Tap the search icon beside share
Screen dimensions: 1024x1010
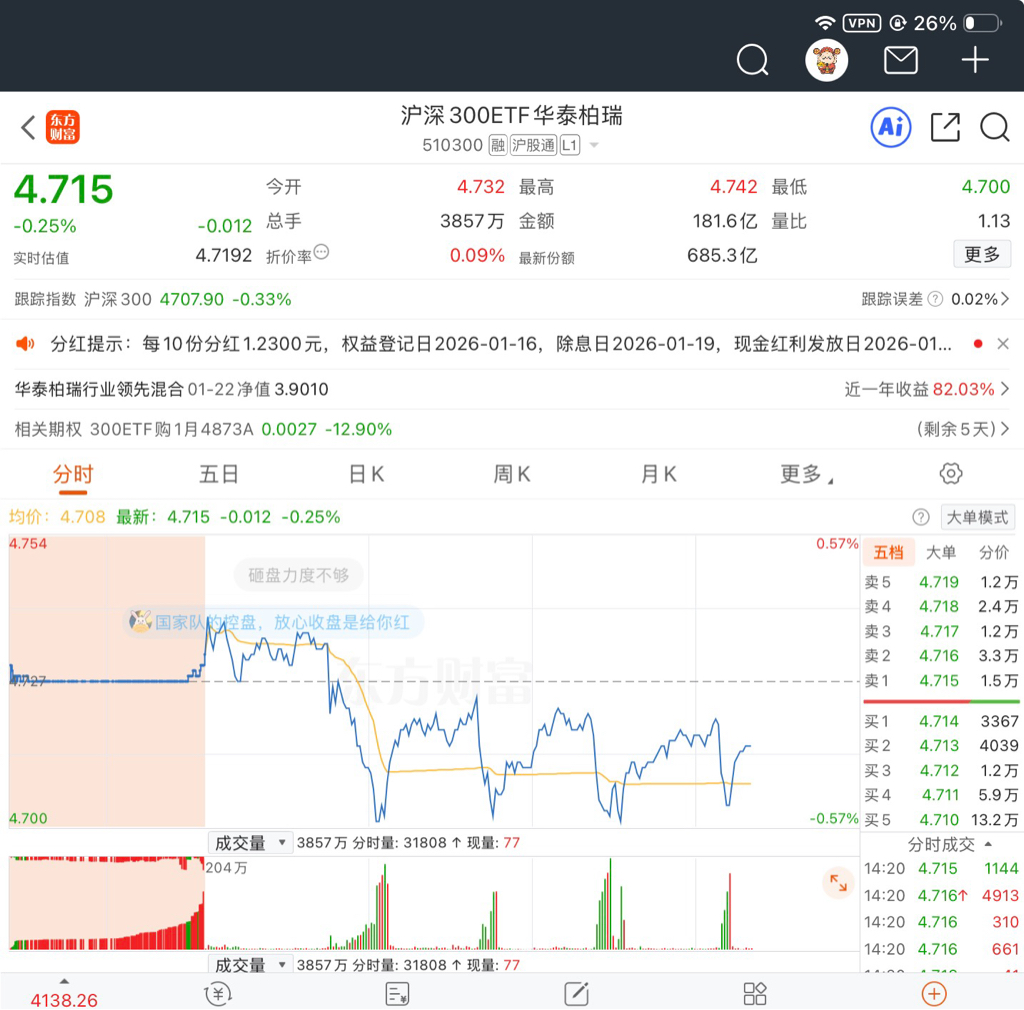[995, 127]
